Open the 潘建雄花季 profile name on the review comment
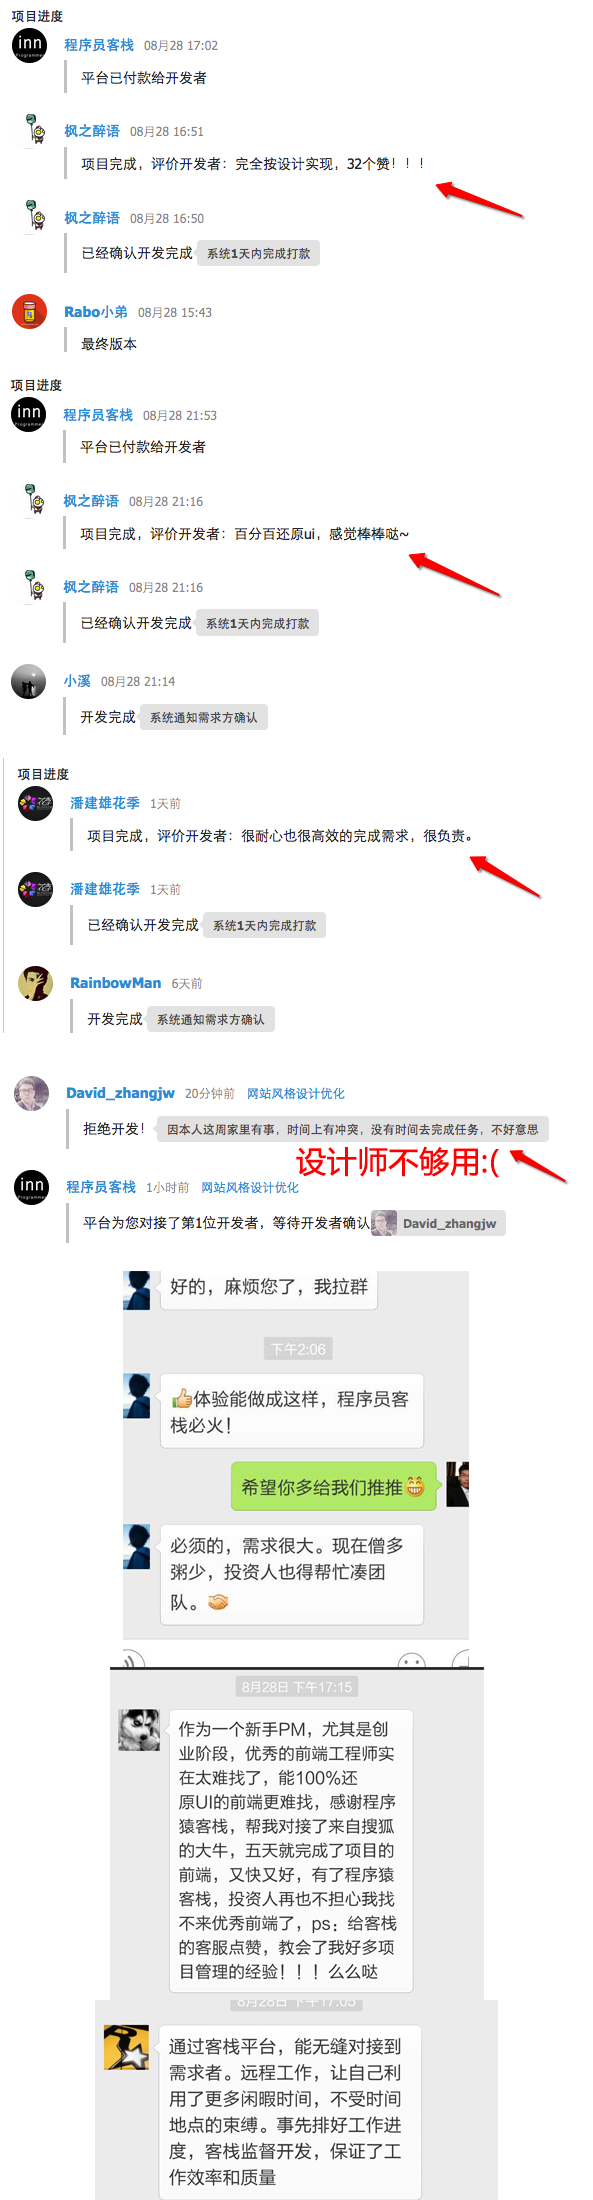 pos(105,803)
